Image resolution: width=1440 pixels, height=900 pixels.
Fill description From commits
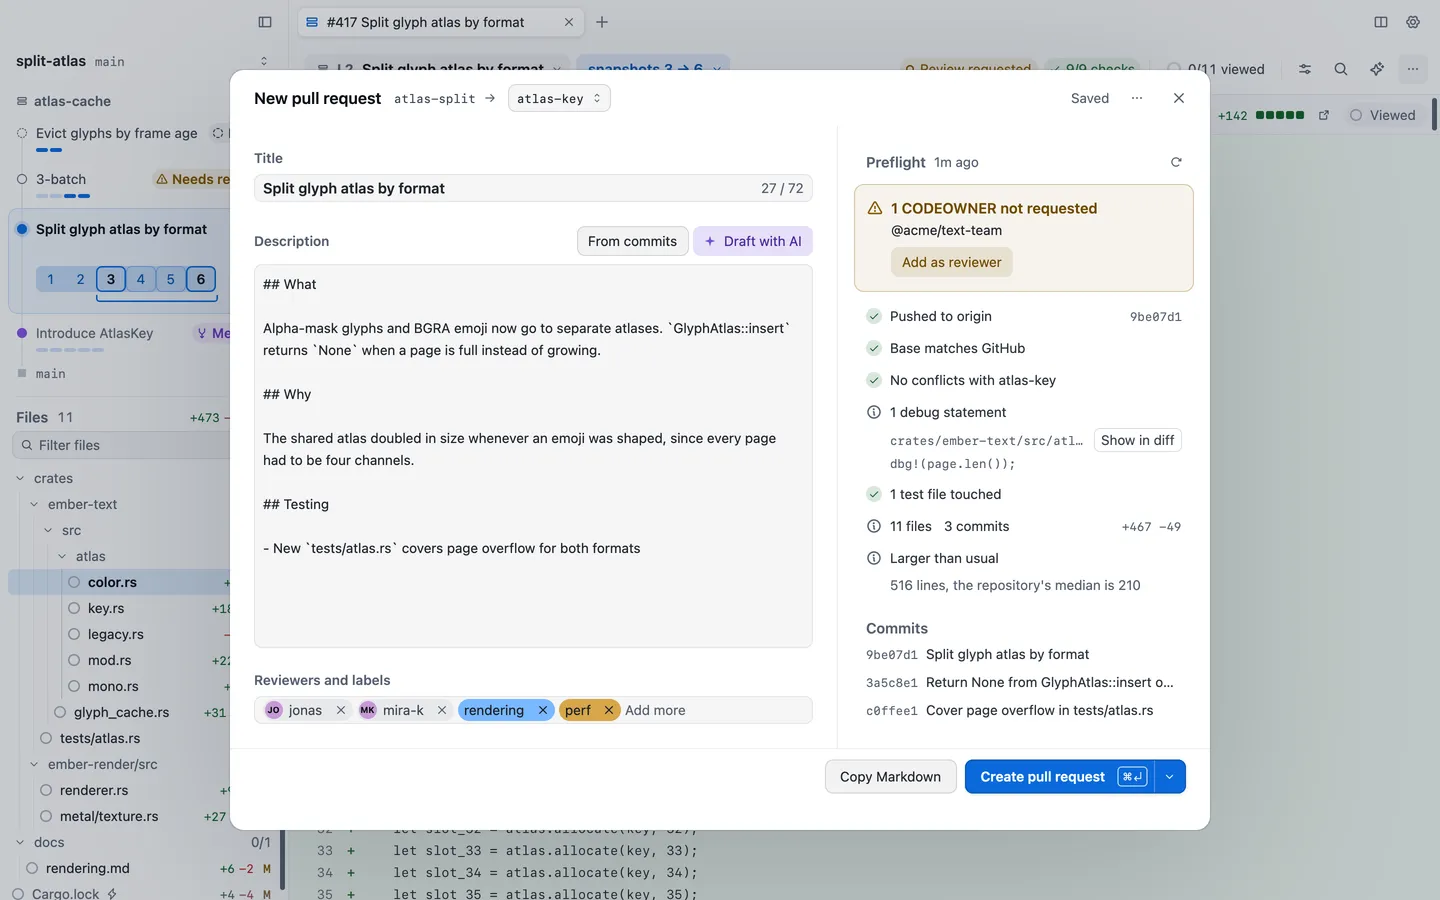632,241
